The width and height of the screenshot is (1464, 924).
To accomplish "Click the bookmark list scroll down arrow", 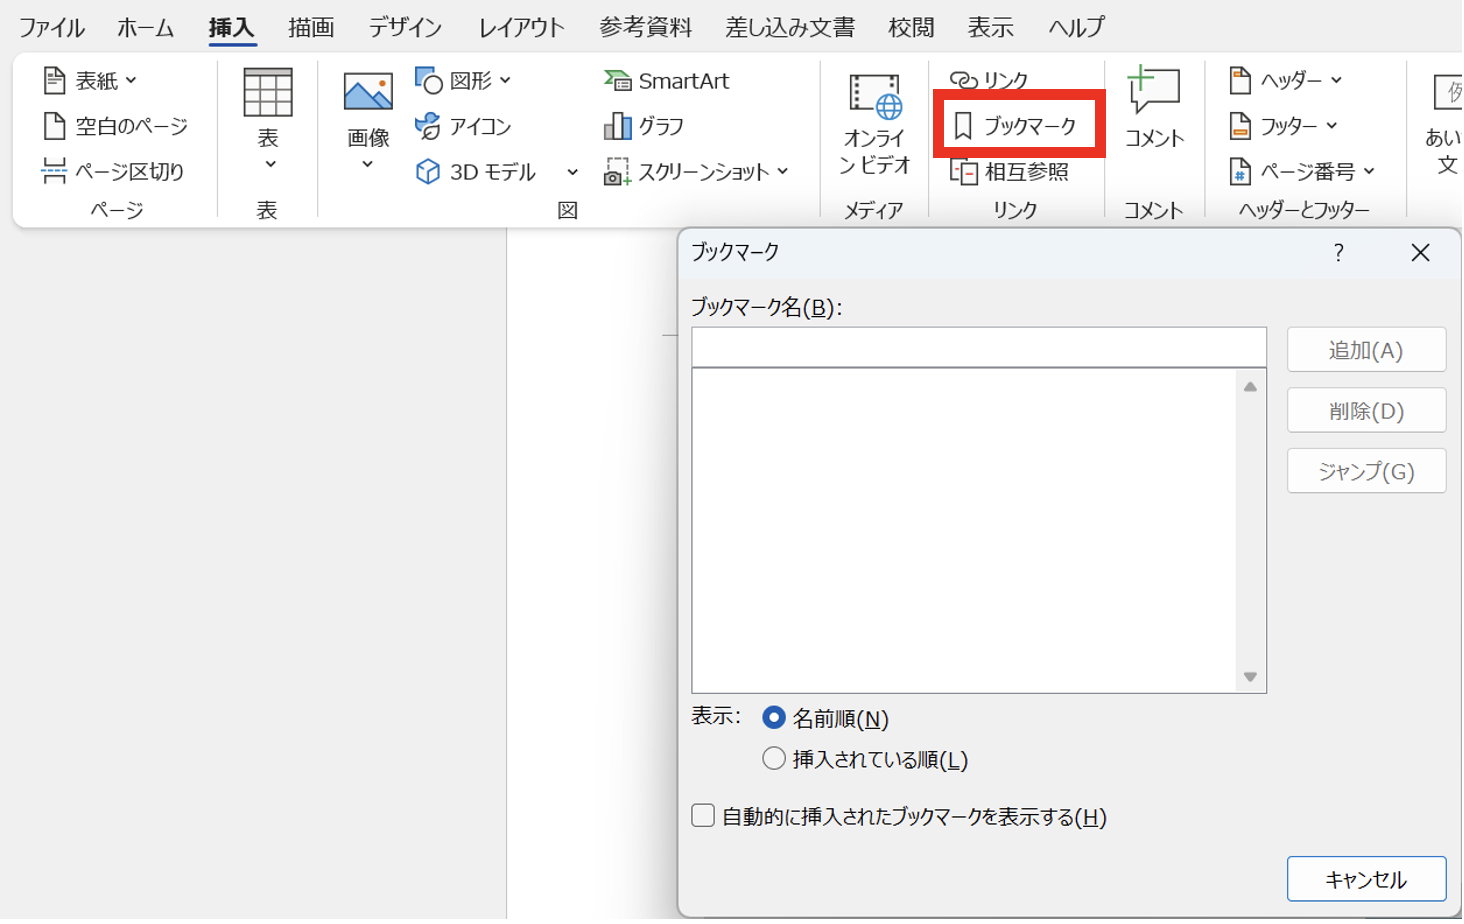I will coord(1250,677).
